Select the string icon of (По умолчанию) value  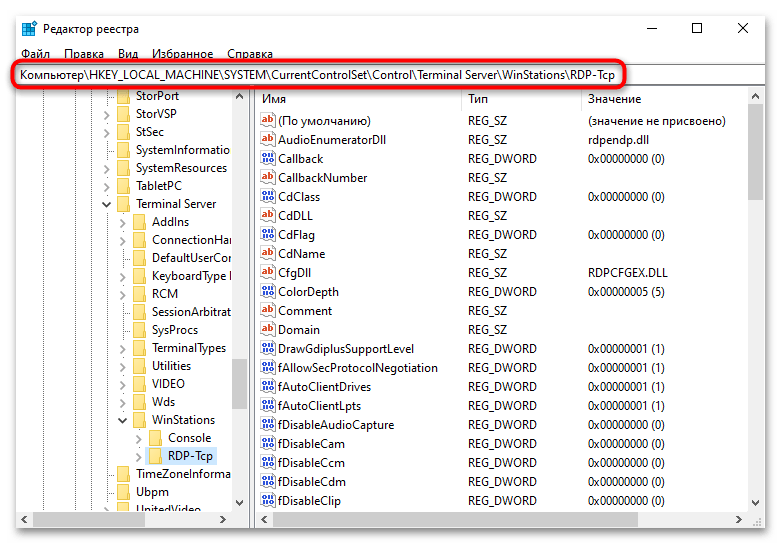pyautogui.click(x=267, y=120)
